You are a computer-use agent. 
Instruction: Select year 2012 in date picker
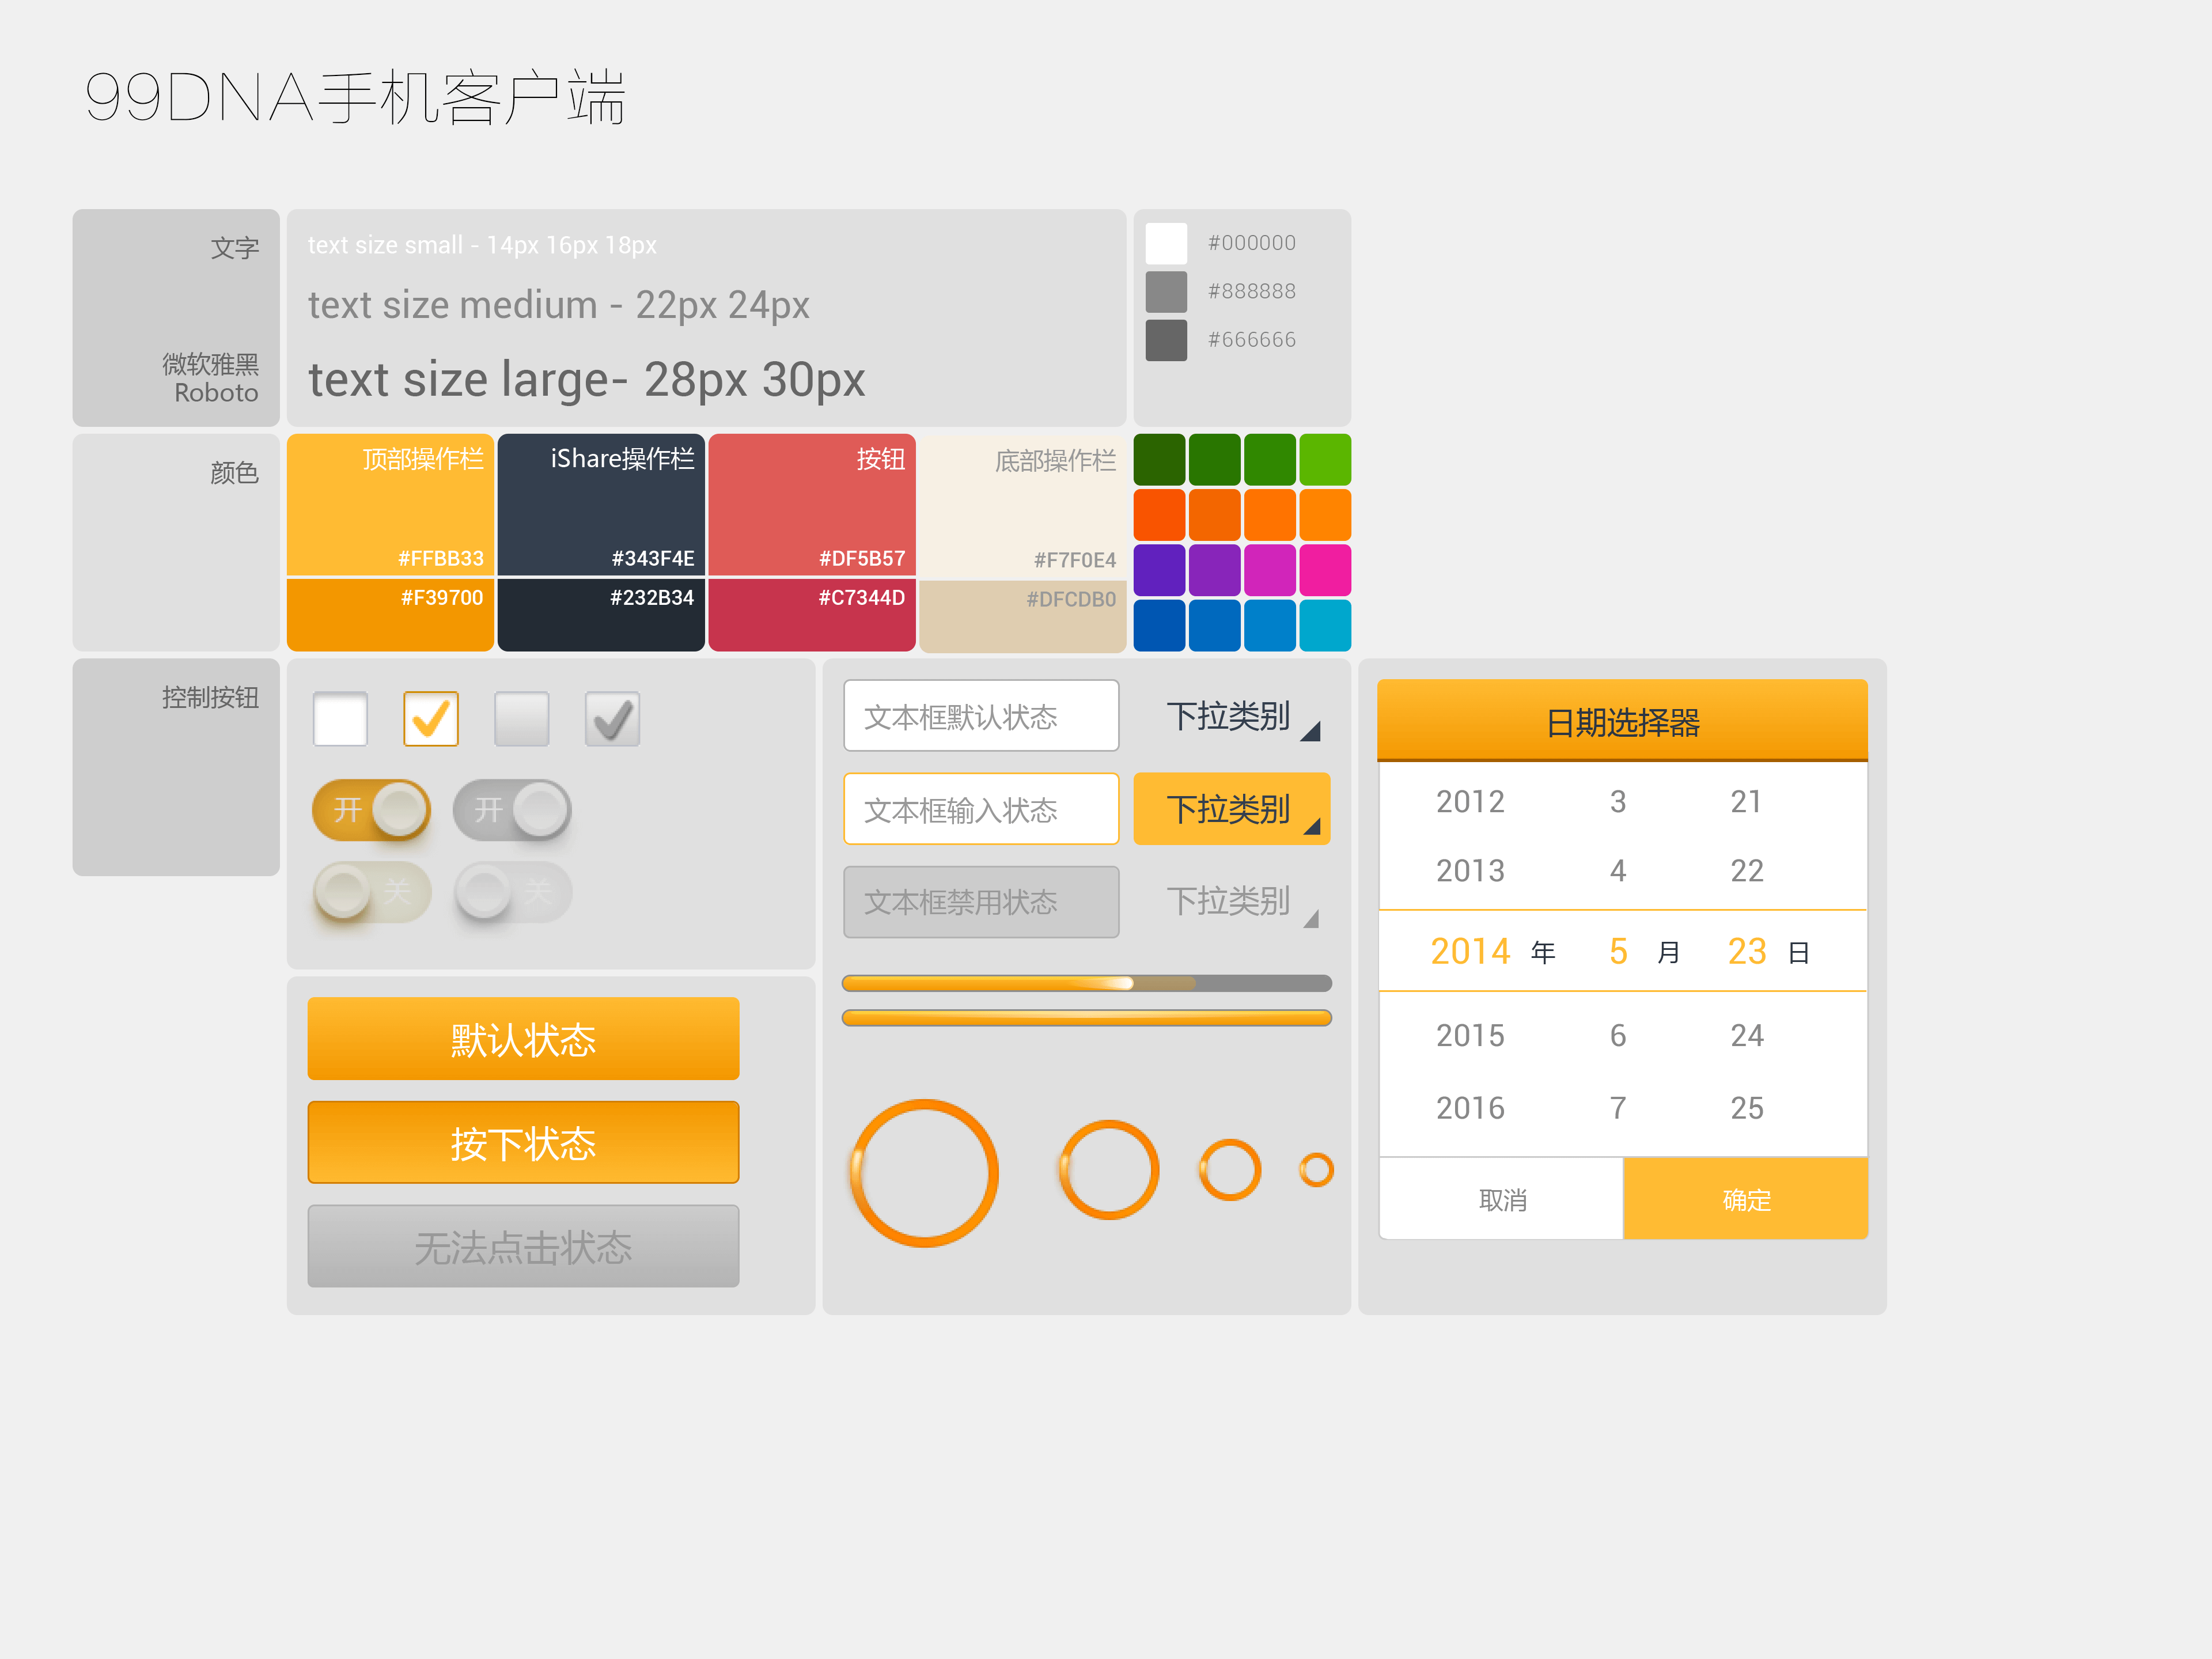pyautogui.click(x=1470, y=801)
